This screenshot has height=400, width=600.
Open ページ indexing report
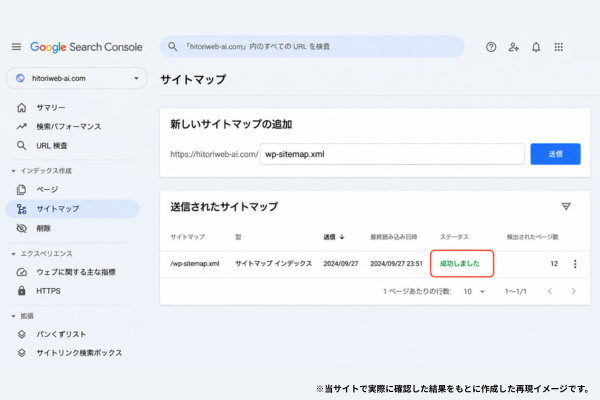pyautogui.click(x=47, y=189)
